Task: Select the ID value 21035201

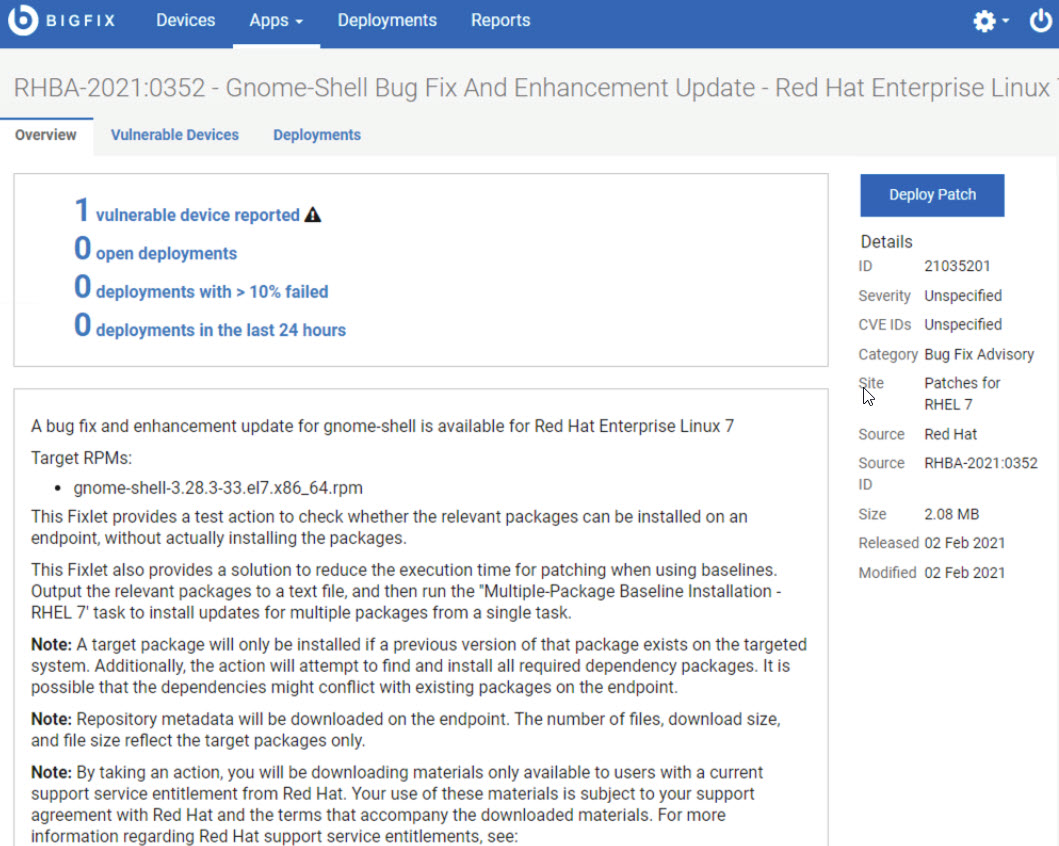Action: point(957,266)
